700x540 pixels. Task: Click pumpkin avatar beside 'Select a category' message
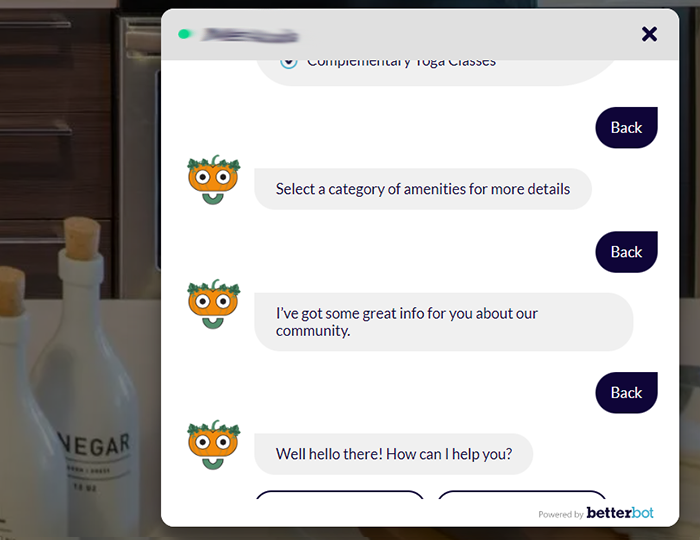(213, 180)
